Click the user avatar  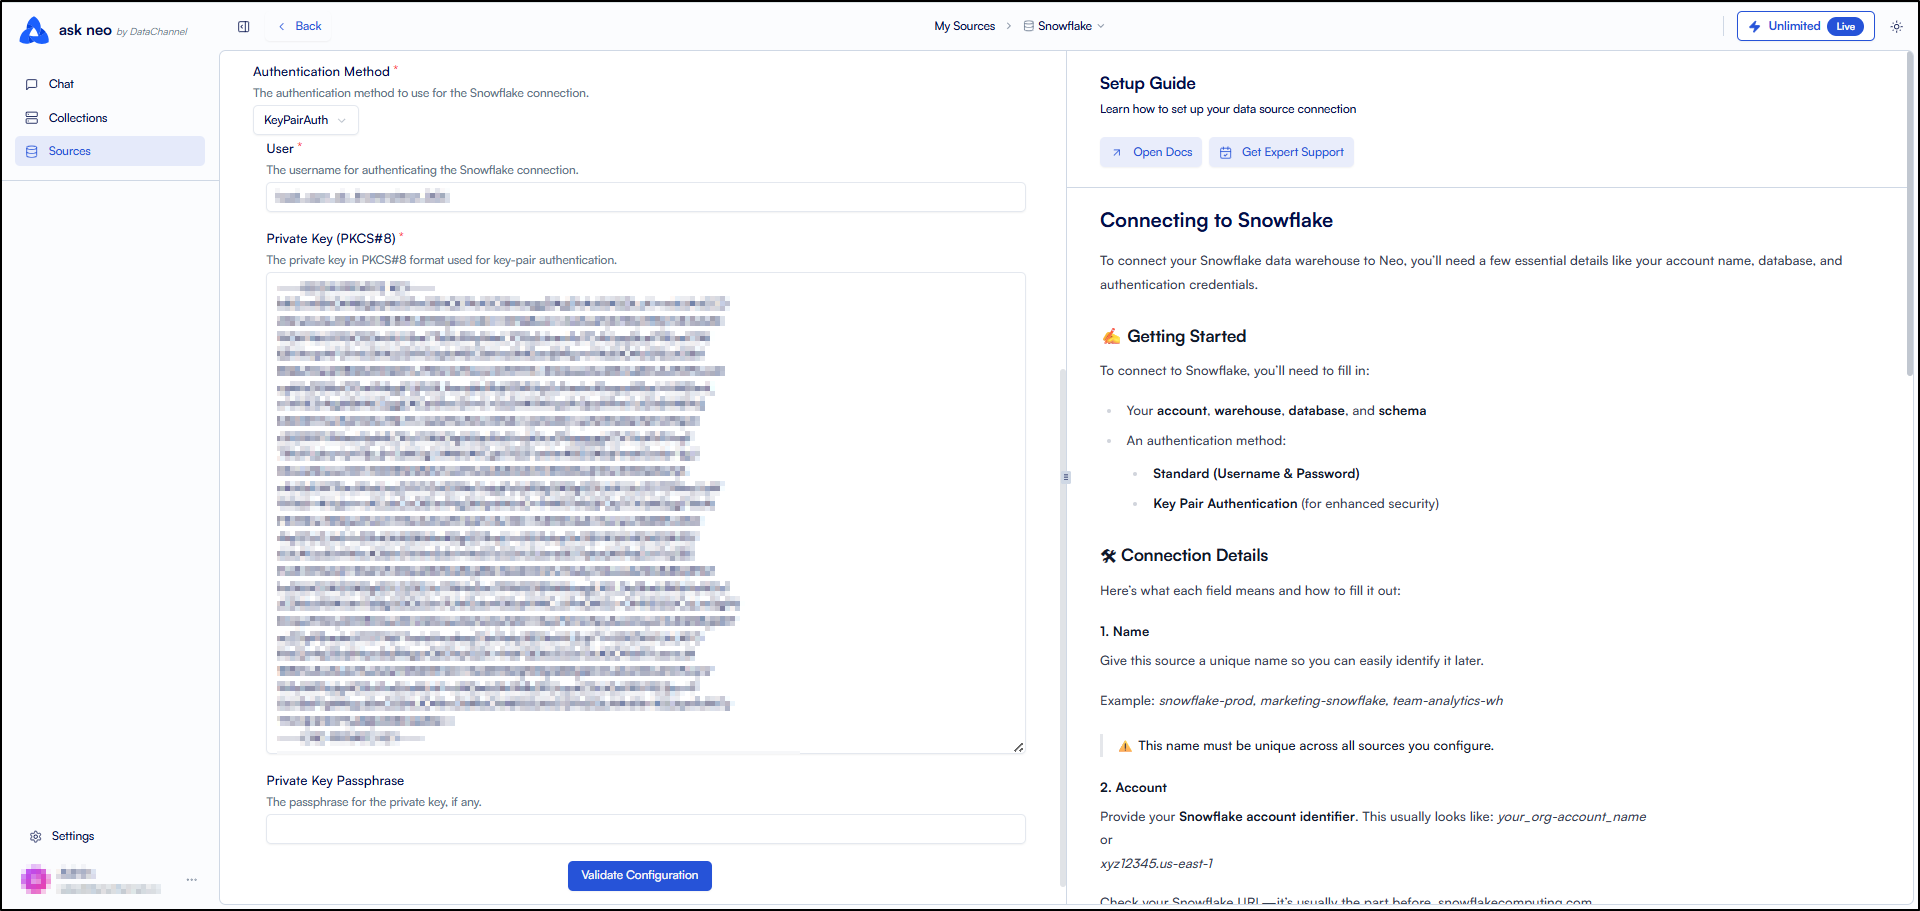point(36,880)
